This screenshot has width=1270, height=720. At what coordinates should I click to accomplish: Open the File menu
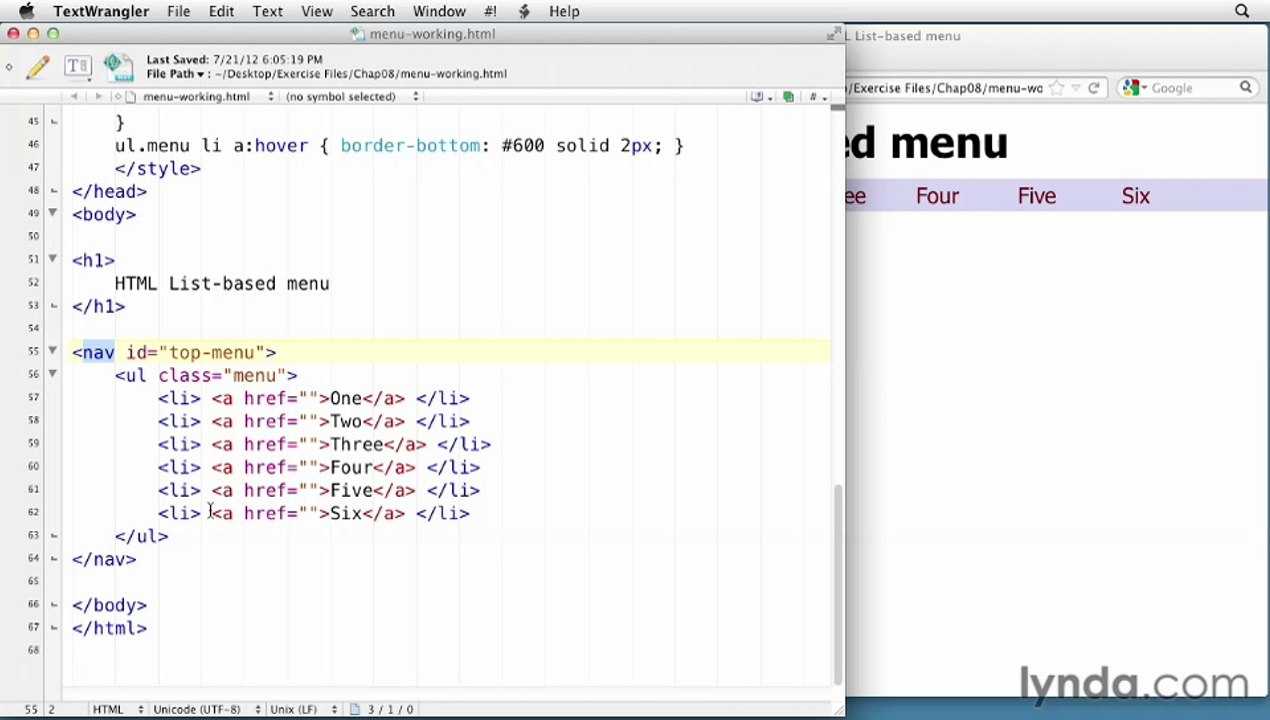[x=178, y=11]
